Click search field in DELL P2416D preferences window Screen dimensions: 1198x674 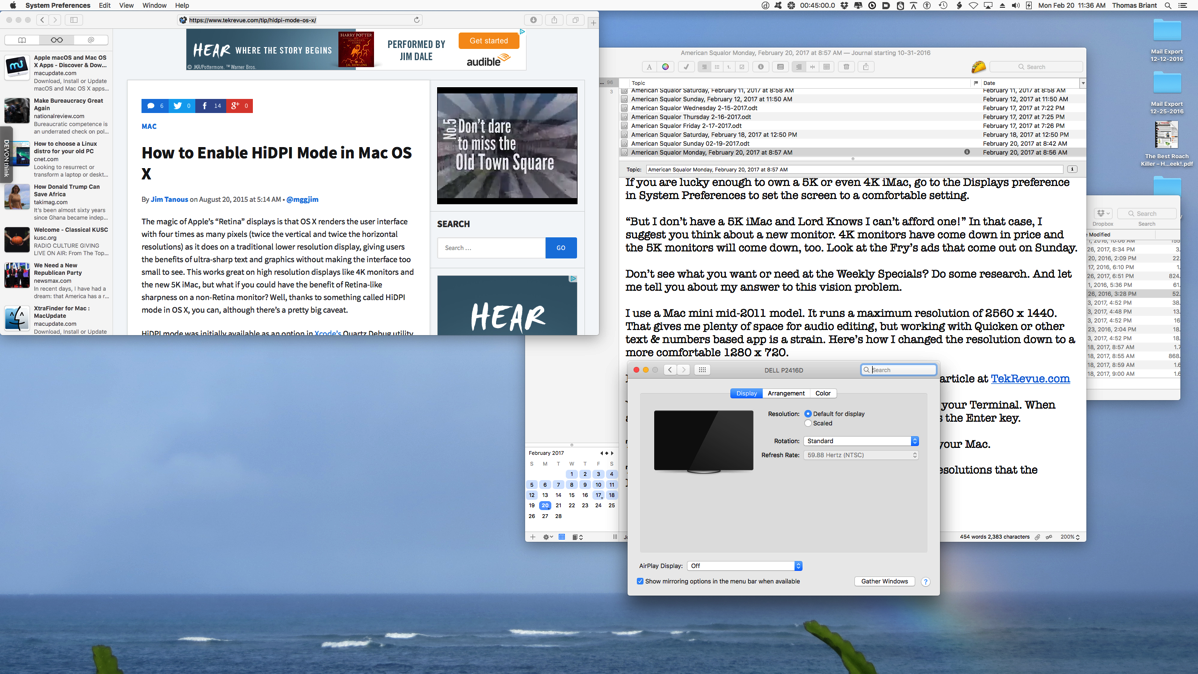point(898,370)
